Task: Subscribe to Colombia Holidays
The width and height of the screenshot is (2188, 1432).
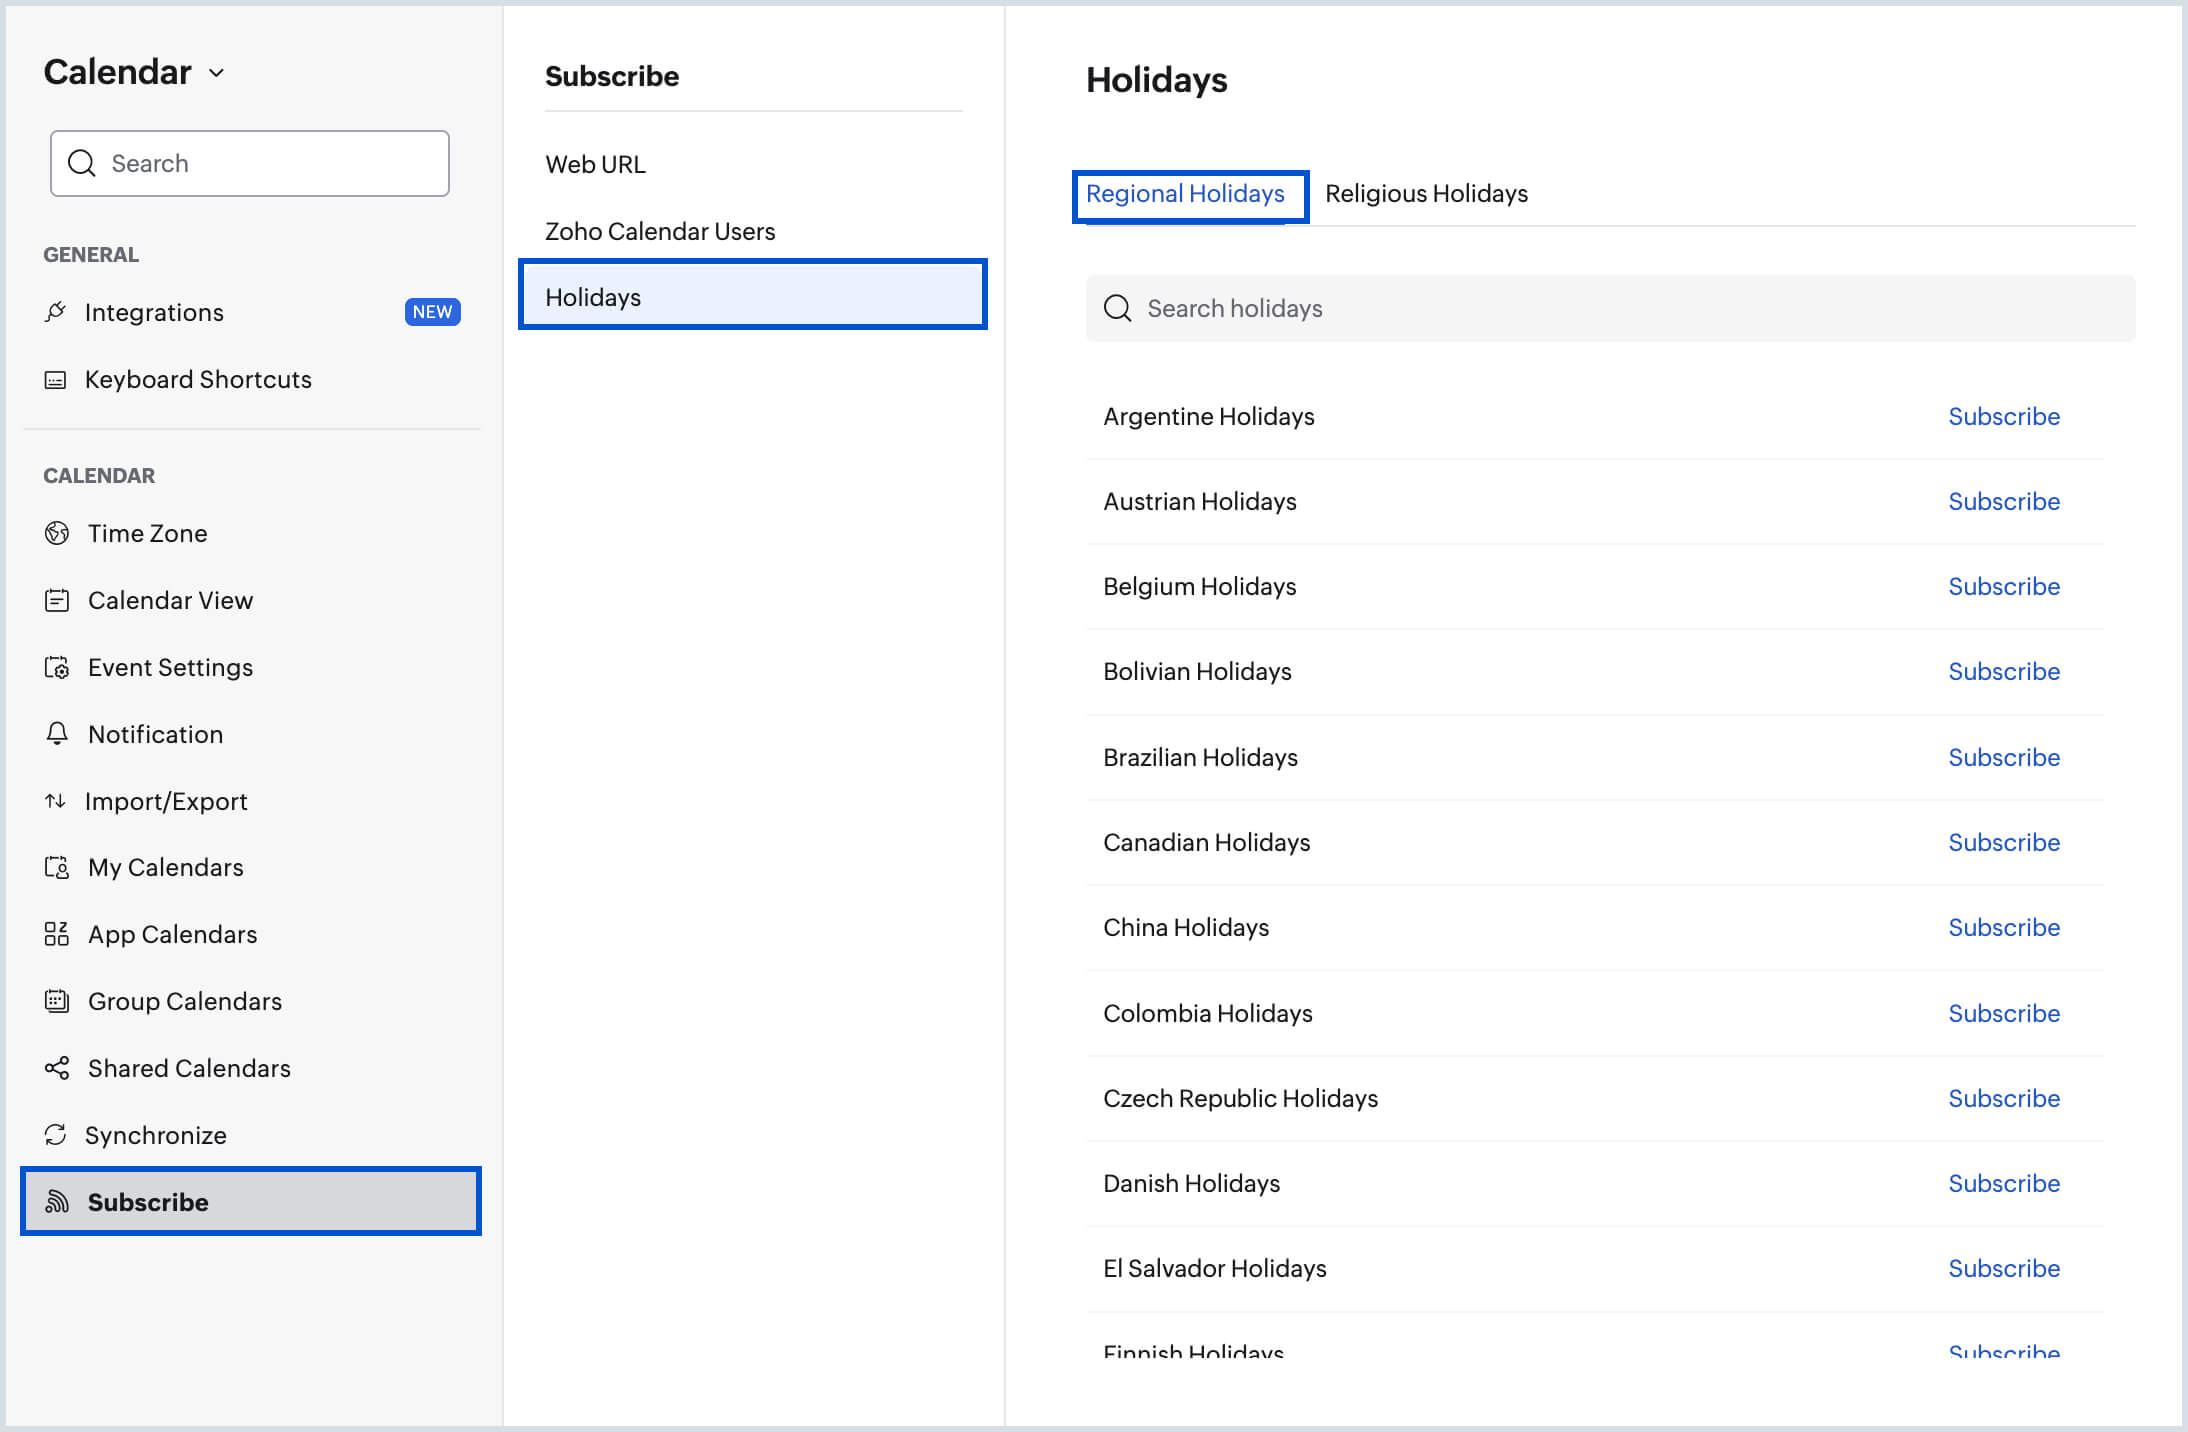Action: [2004, 1013]
